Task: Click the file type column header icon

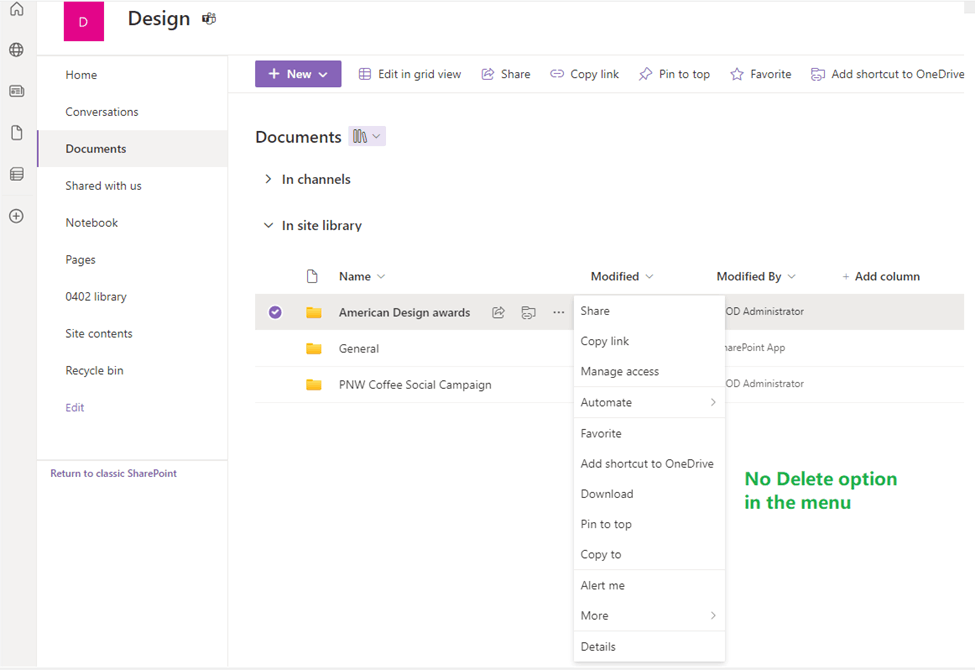Action: pos(312,276)
